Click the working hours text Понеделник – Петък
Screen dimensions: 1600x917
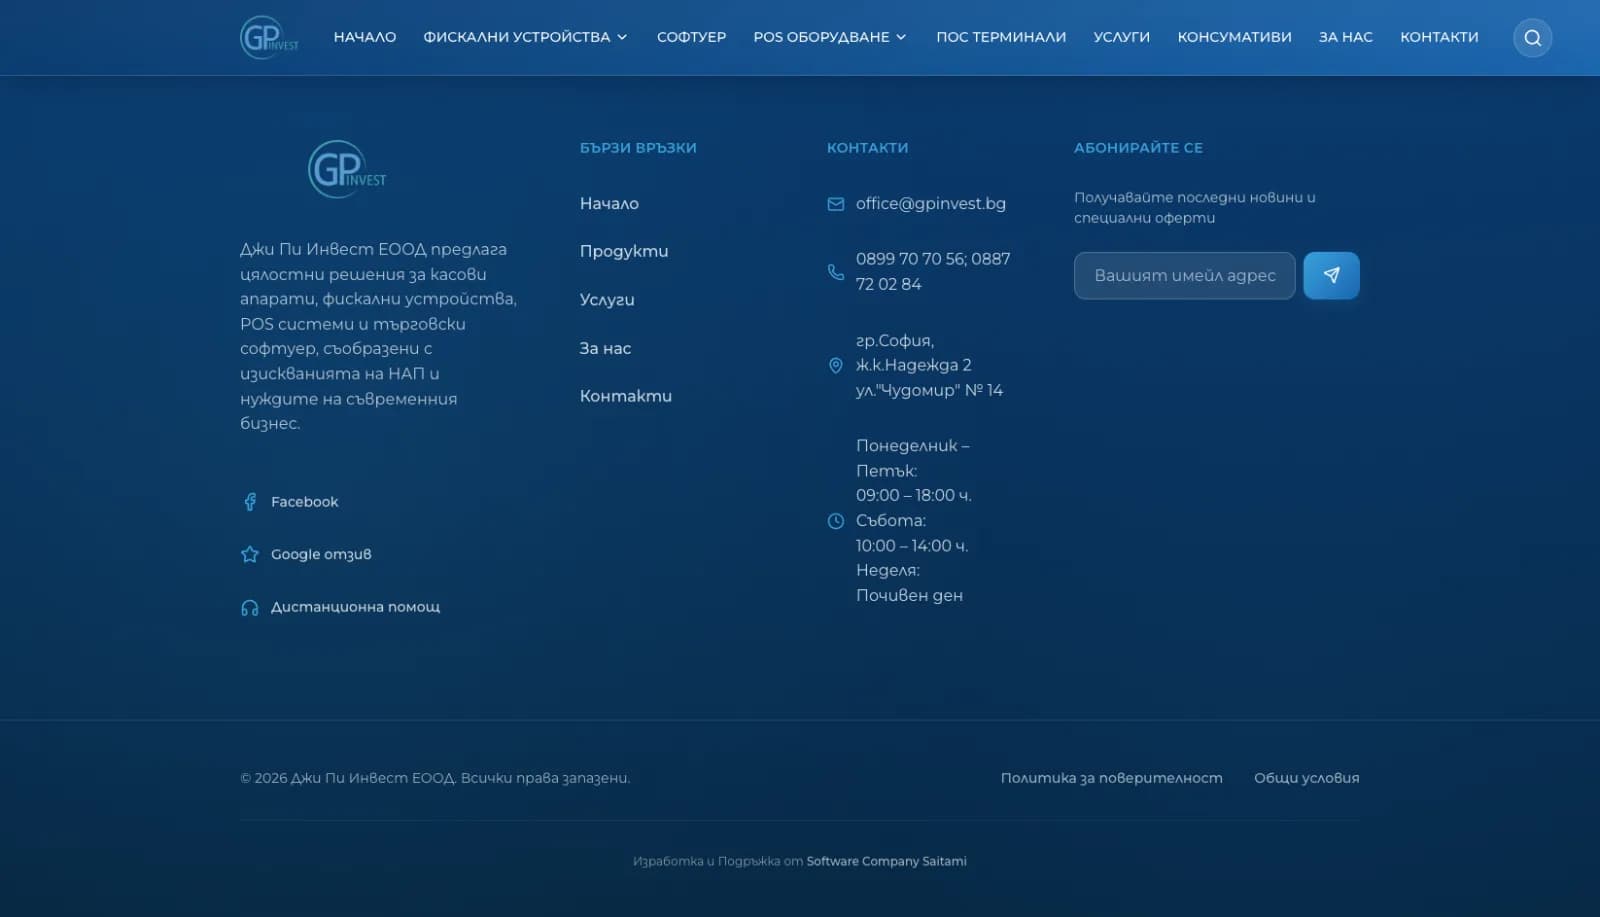(x=912, y=458)
